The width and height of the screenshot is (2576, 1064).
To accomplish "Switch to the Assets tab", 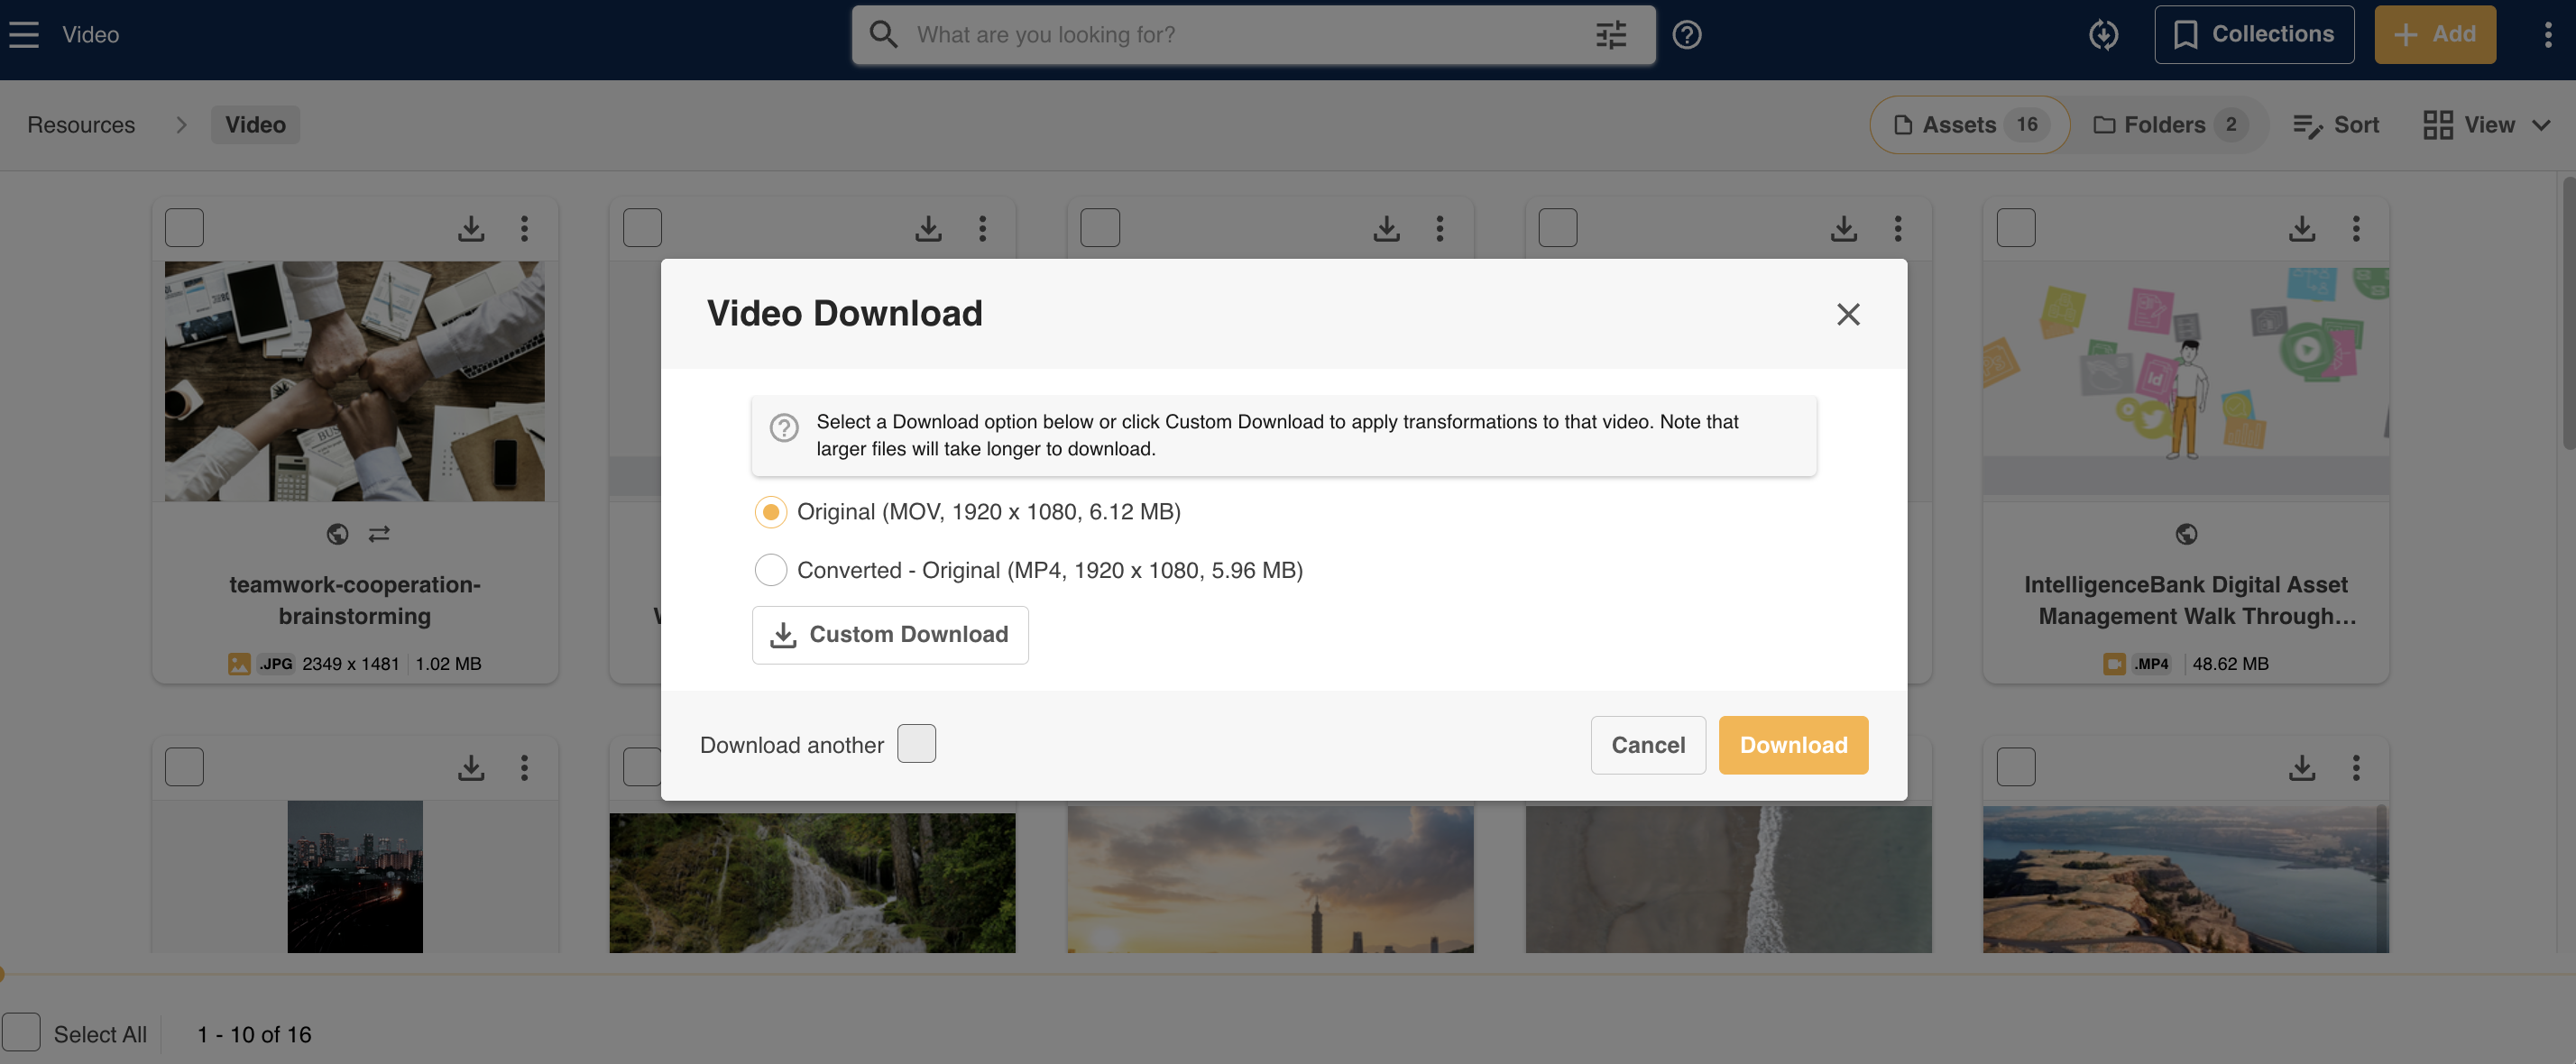I will coord(1969,125).
